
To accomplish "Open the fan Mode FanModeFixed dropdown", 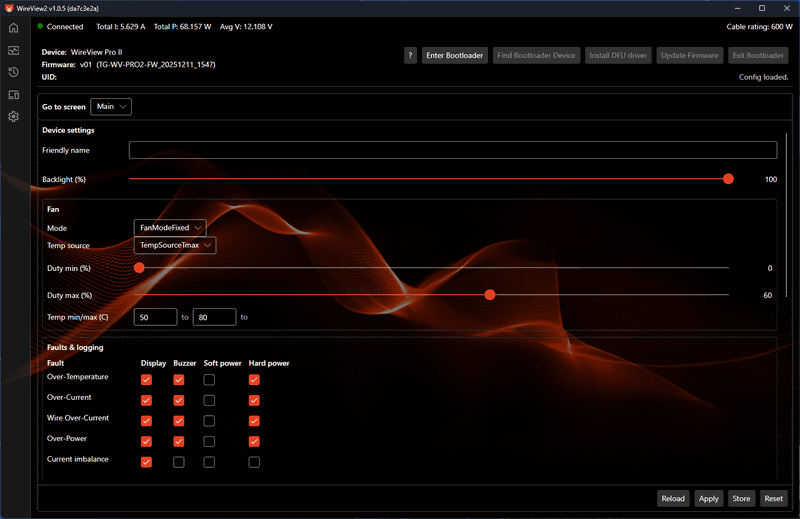I will [x=170, y=228].
